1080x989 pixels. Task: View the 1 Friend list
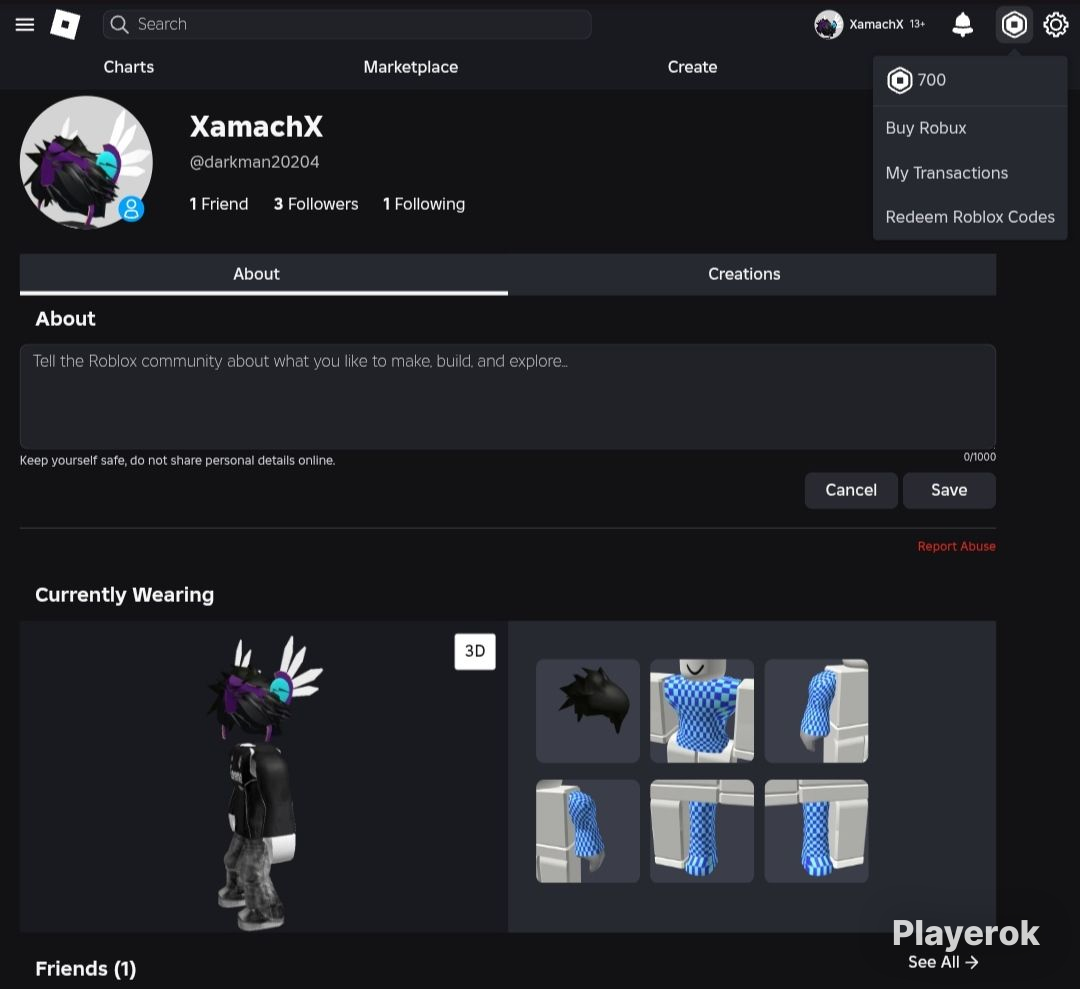(x=219, y=204)
